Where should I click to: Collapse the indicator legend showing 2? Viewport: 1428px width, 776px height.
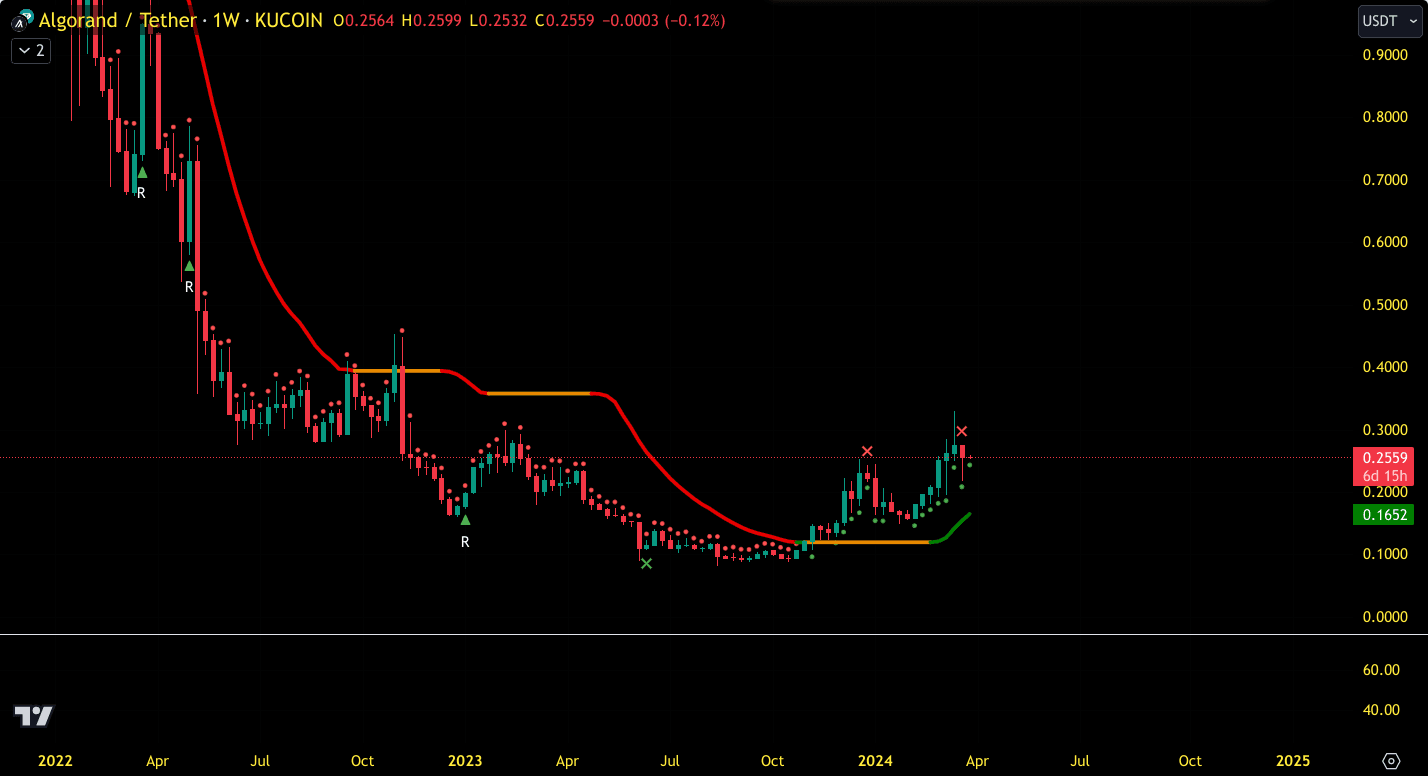(31, 50)
